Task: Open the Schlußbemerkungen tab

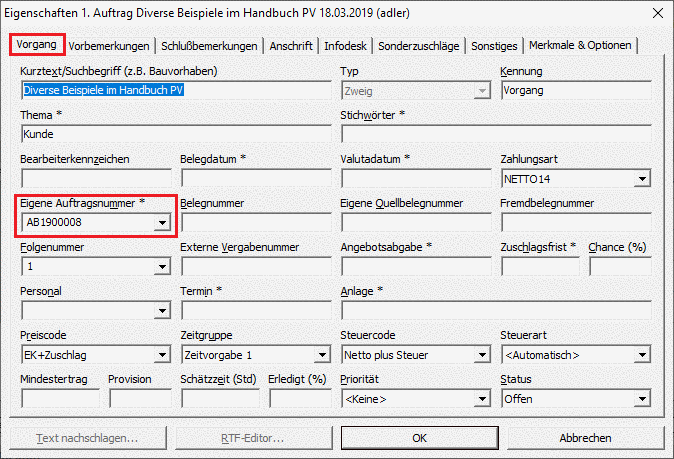Action: pos(209,46)
